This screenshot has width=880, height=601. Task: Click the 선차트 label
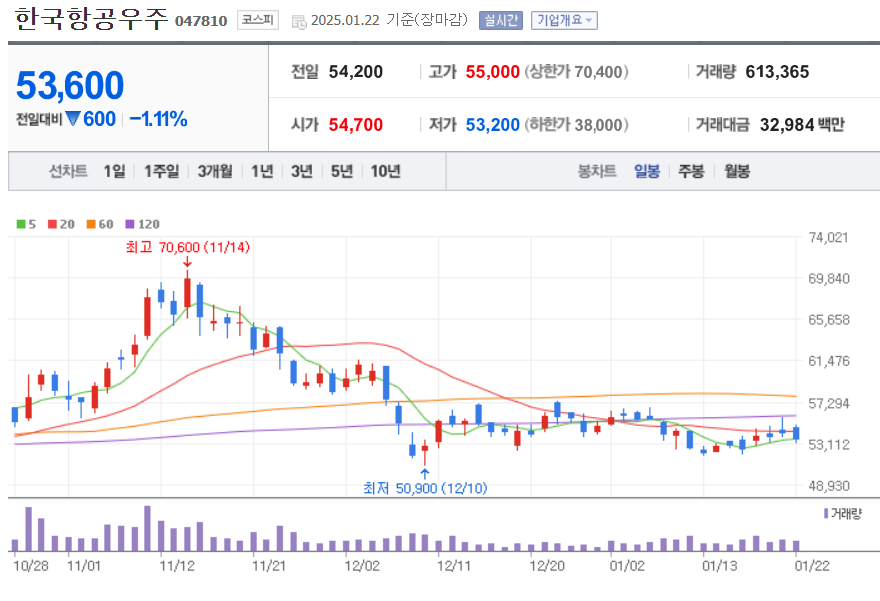coord(68,171)
